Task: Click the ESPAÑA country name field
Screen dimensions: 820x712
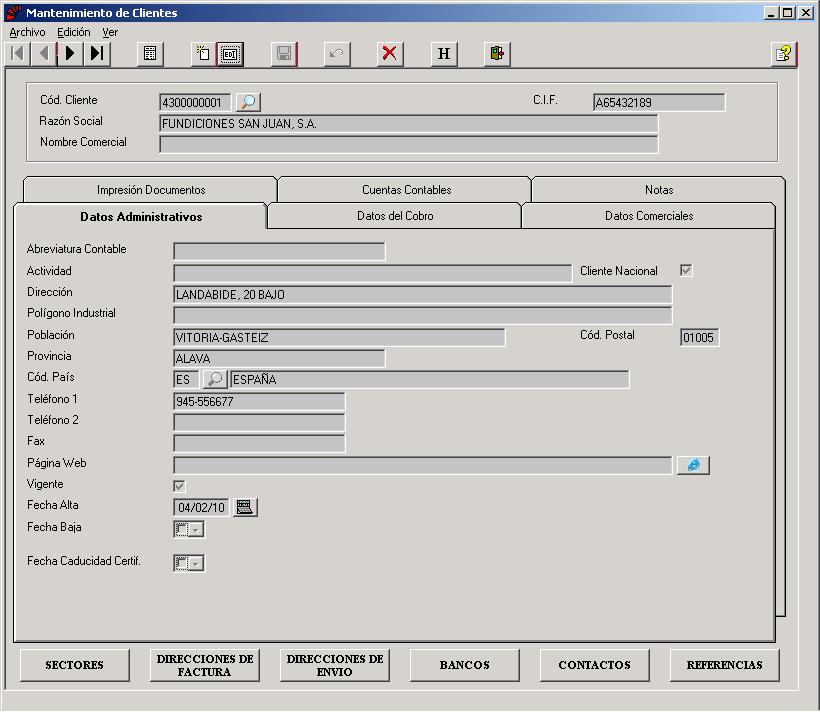Action: 429,379
